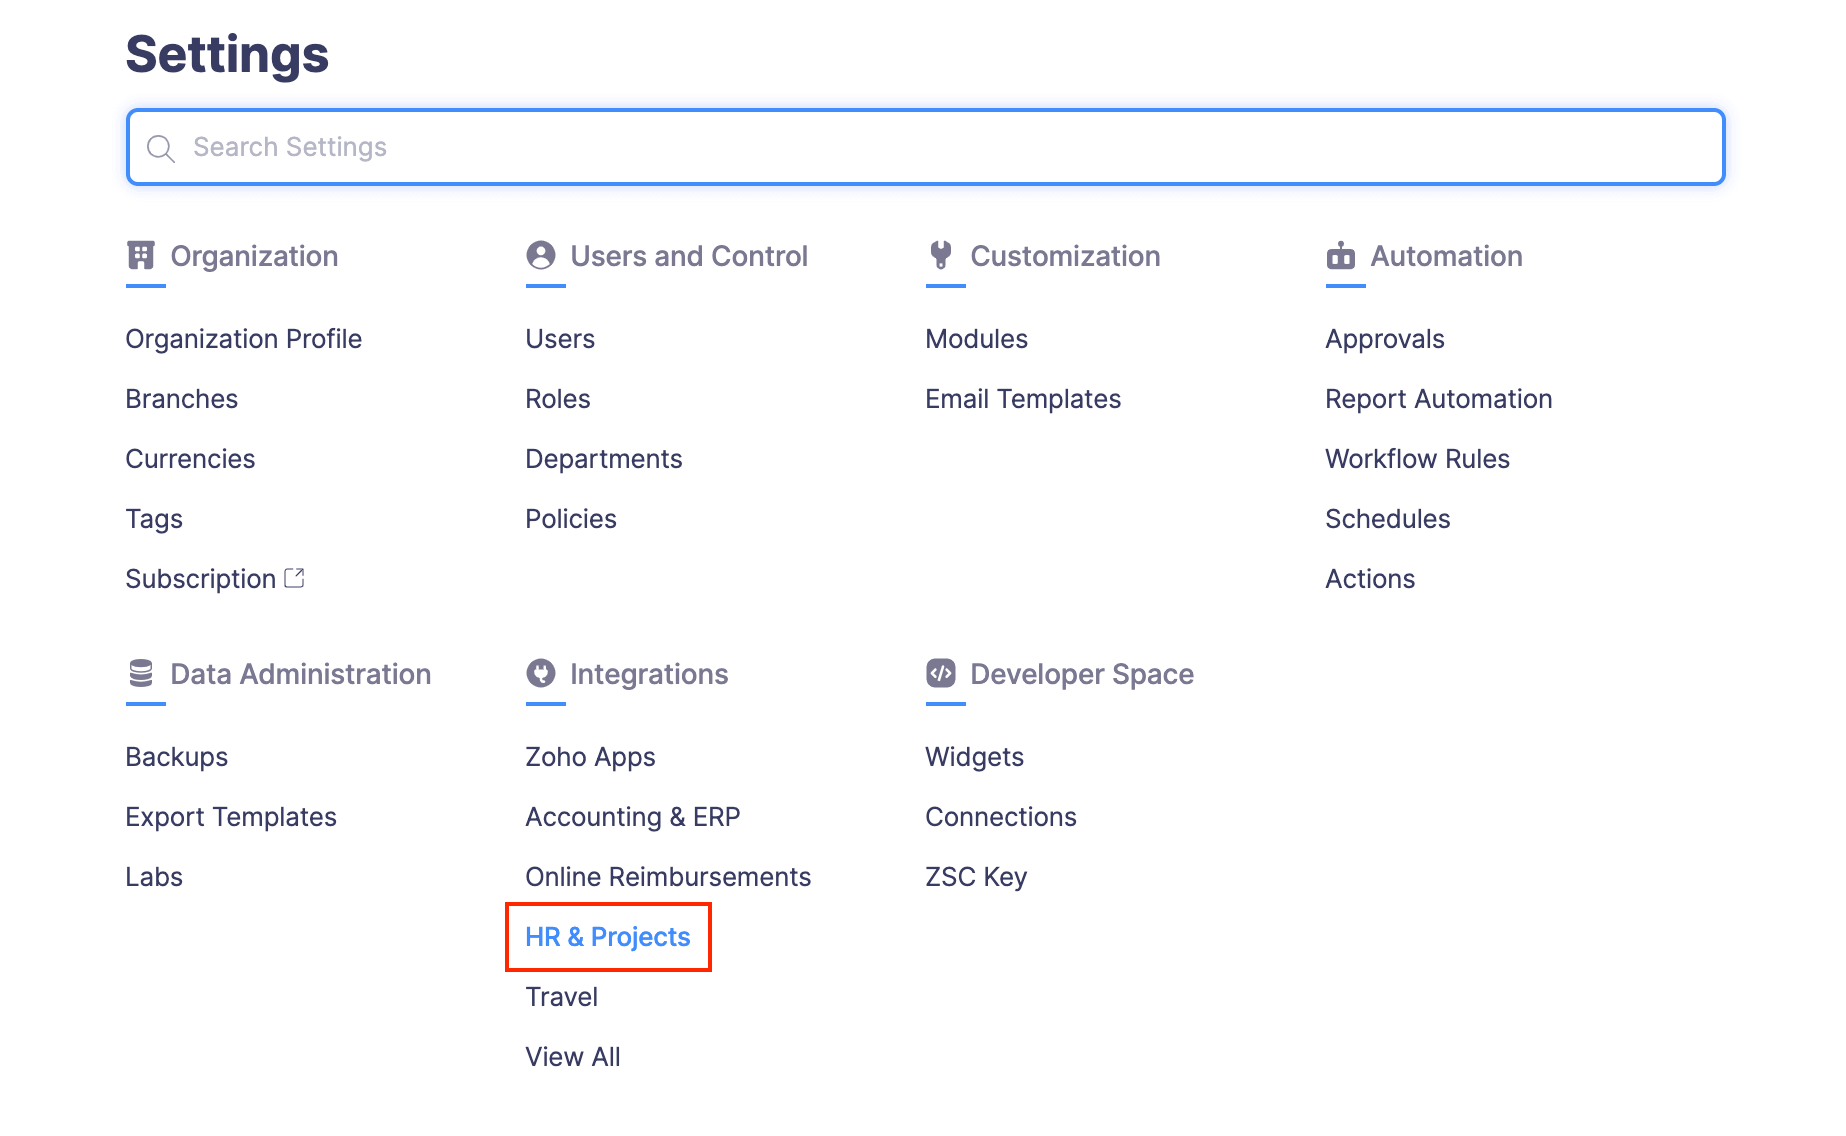Open the Online Reimbursements settings
The height and width of the screenshot is (1136, 1846).
click(x=667, y=876)
